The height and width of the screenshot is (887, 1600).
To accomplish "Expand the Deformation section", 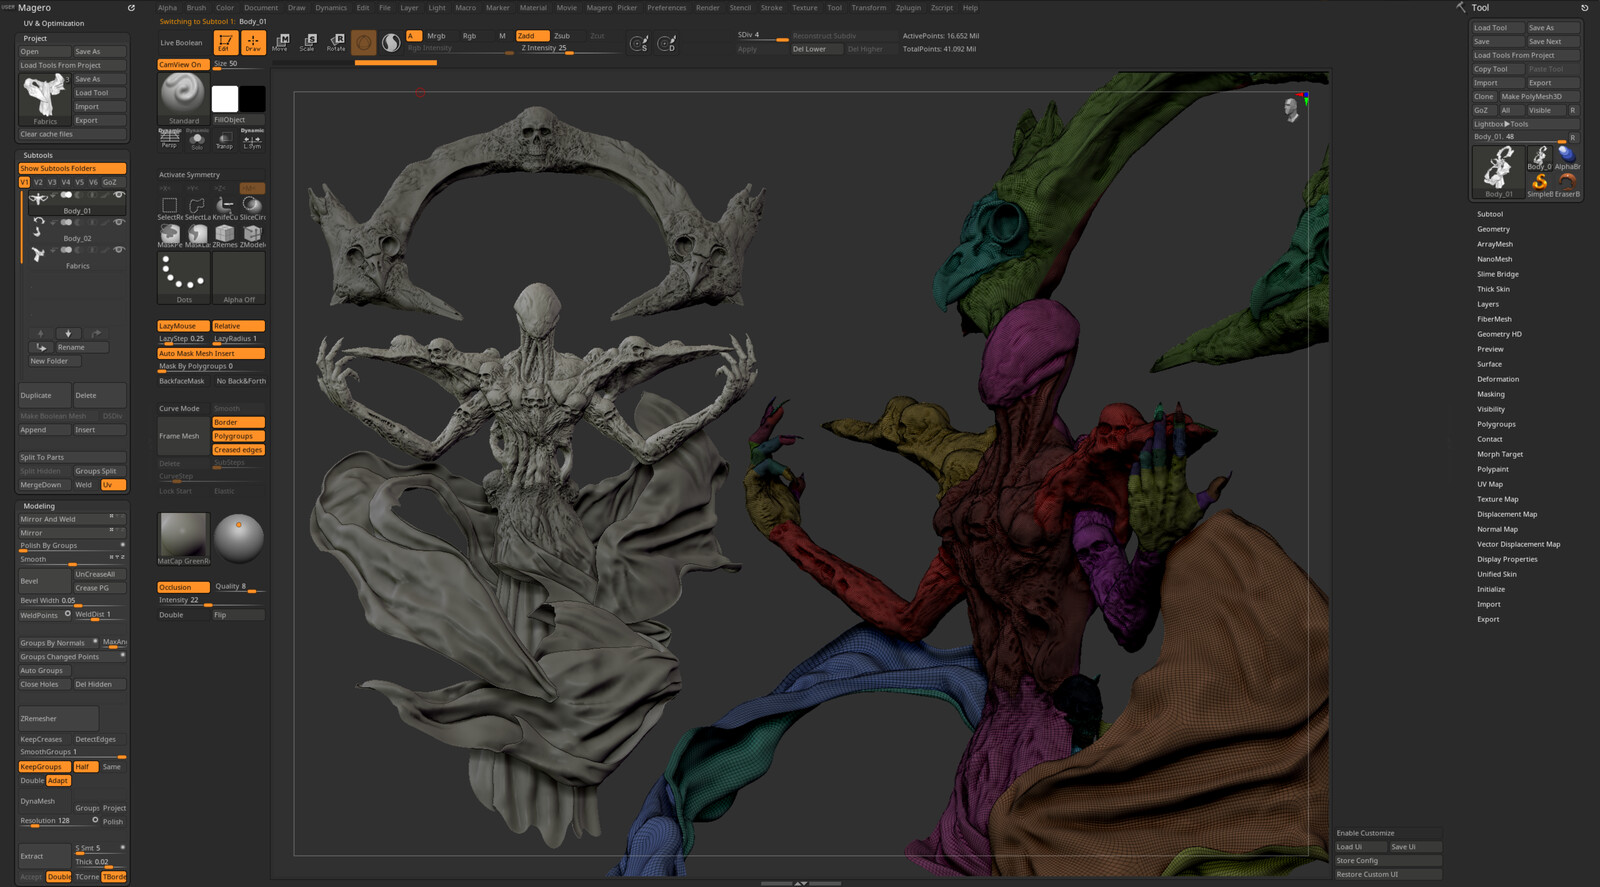I will click(1497, 379).
